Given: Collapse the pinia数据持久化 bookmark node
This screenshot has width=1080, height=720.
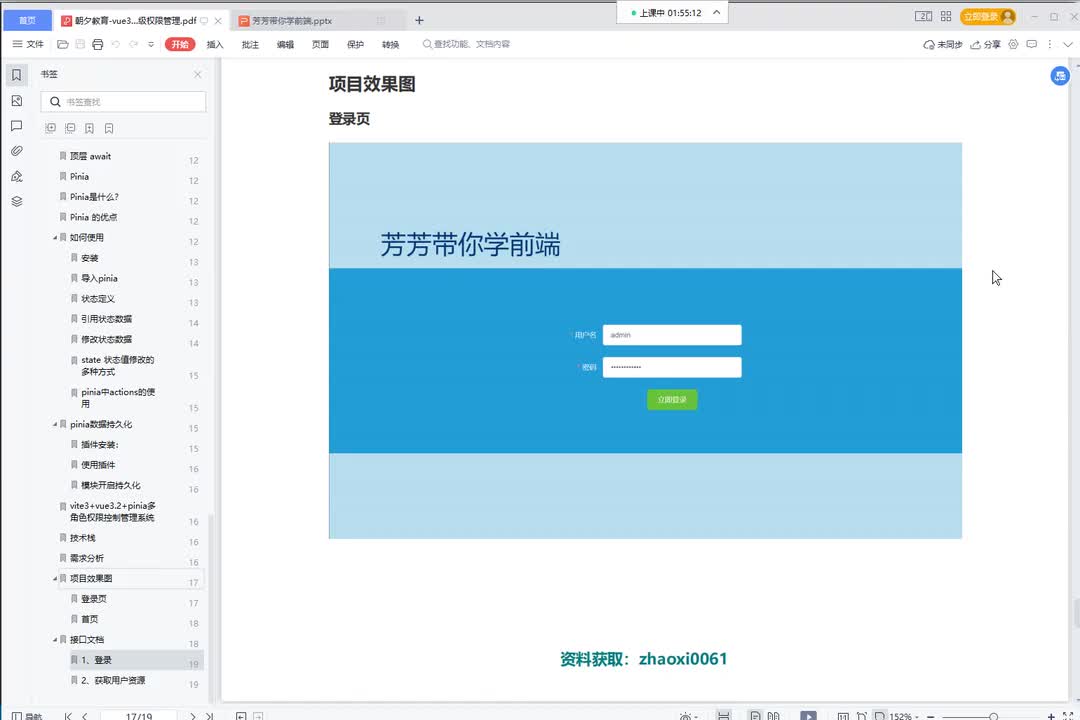Looking at the screenshot, I should coord(55,424).
